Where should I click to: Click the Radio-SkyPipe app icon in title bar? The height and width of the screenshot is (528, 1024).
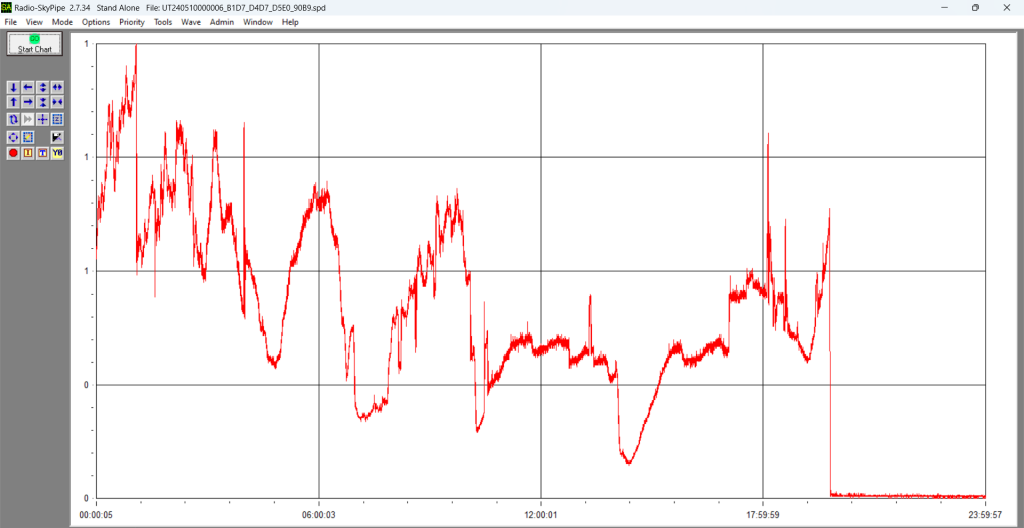6,8
